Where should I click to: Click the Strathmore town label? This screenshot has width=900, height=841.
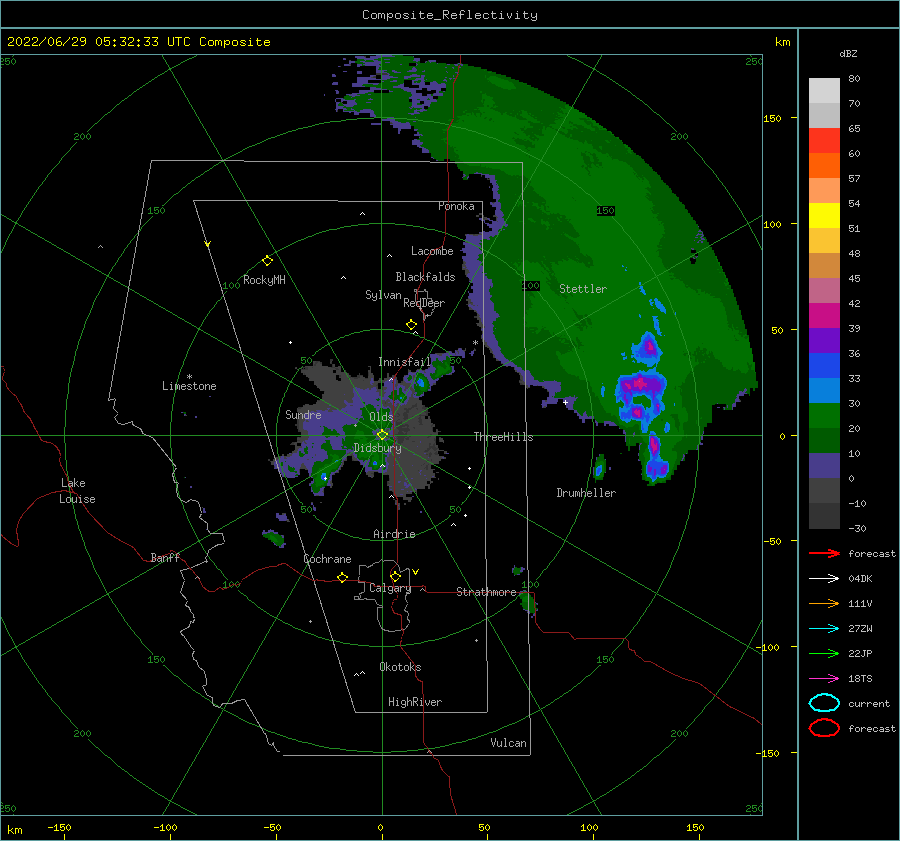(486, 592)
